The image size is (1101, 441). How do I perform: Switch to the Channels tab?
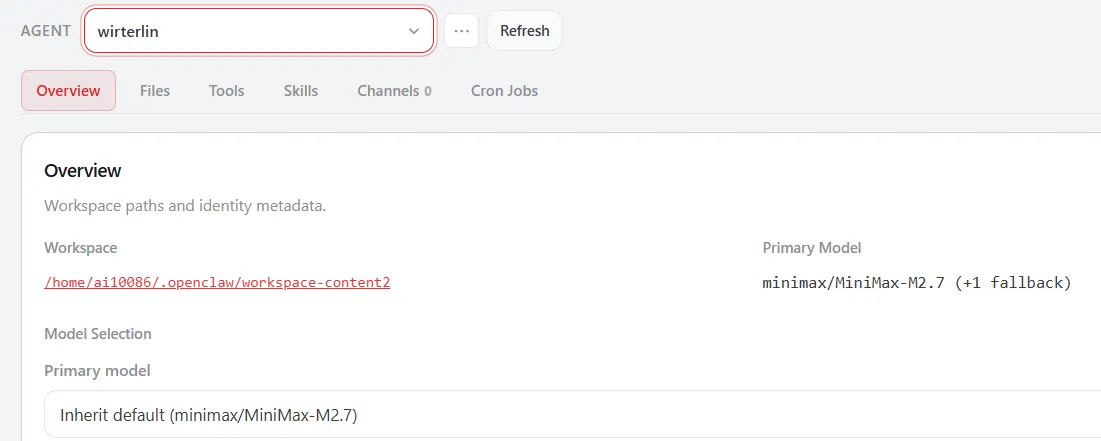[388, 90]
